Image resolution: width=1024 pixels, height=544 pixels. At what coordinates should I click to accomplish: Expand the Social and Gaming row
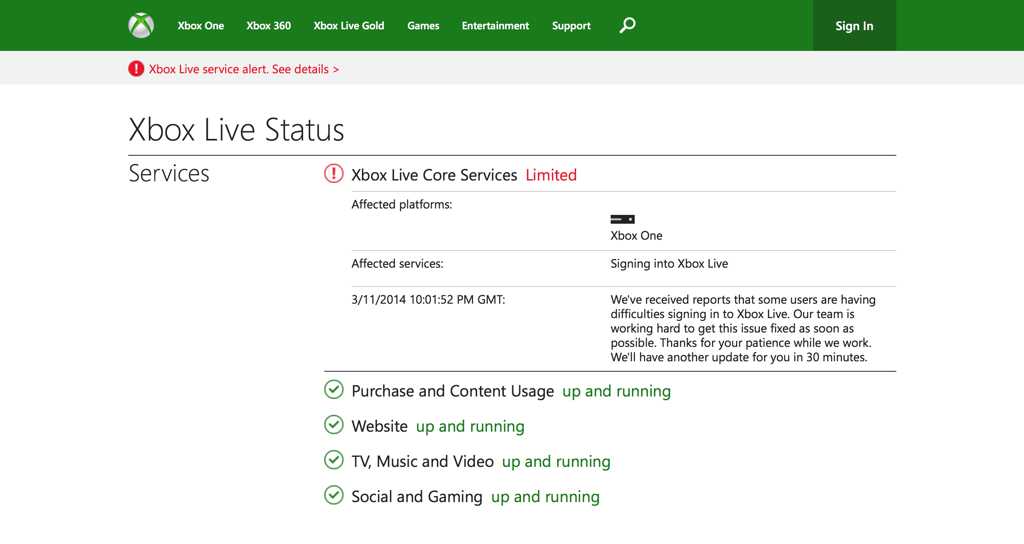click(416, 496)
